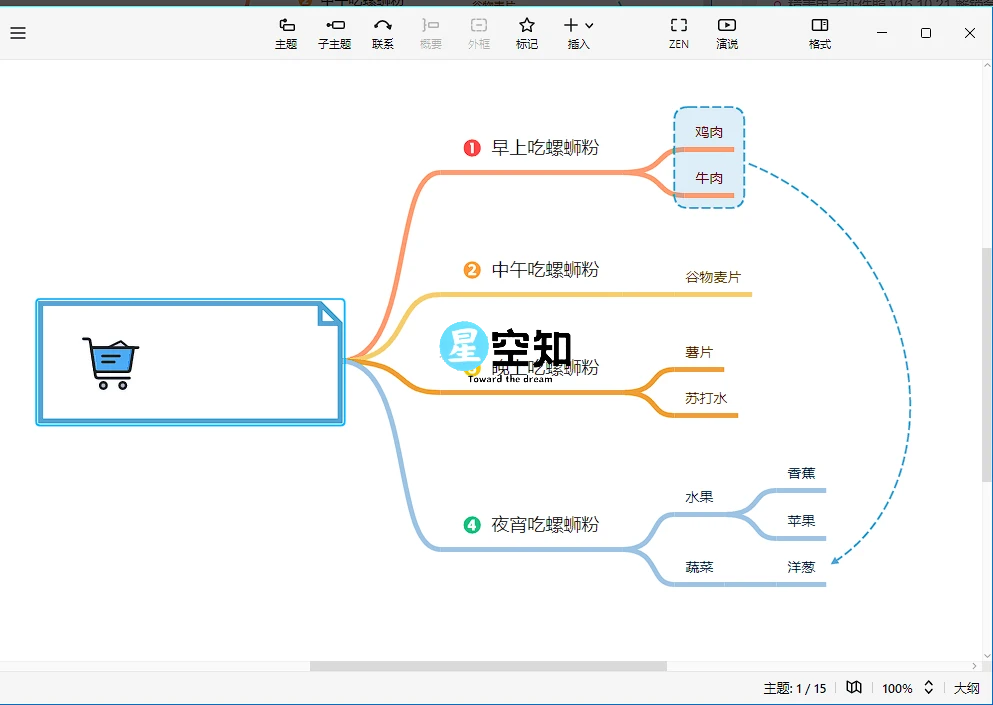This screenshot has height=705, width=993.
Task: Toggle ZEN focus mode
Action: [678, 33]
